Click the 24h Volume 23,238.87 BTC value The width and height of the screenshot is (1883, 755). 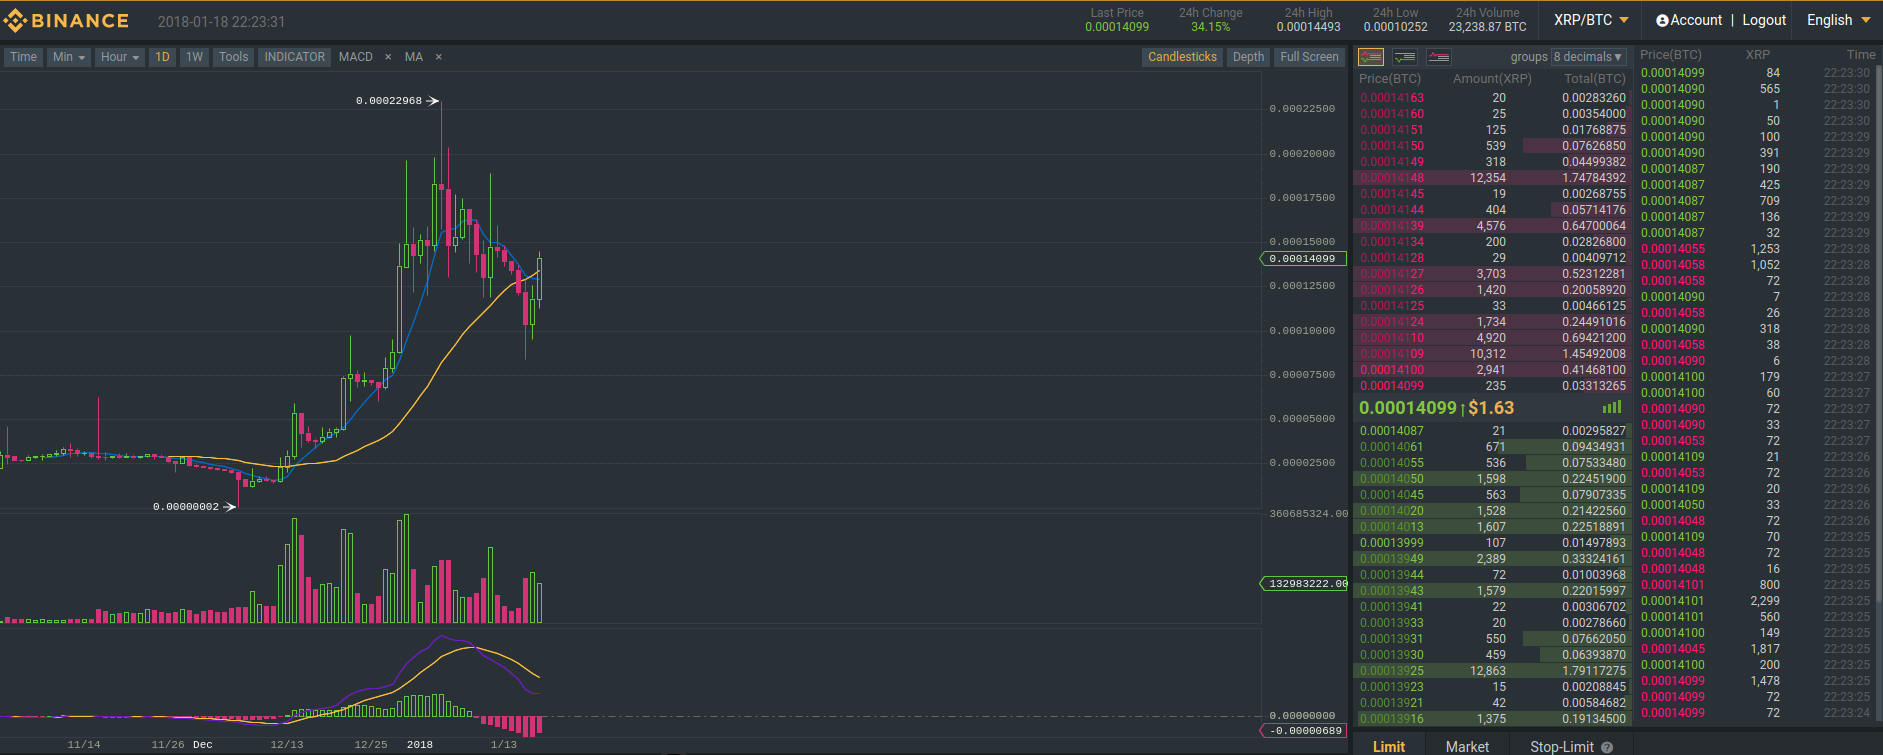point(1487,27)
